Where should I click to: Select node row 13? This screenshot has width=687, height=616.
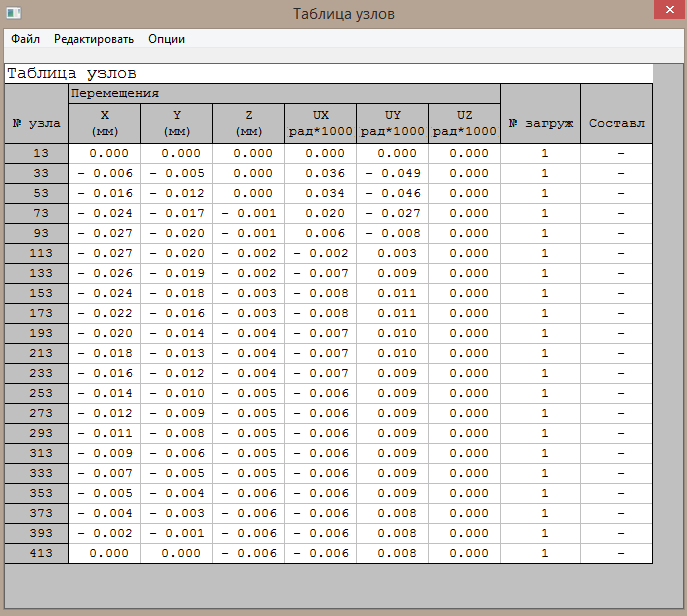pyautogui.click(x=36, y=153)
